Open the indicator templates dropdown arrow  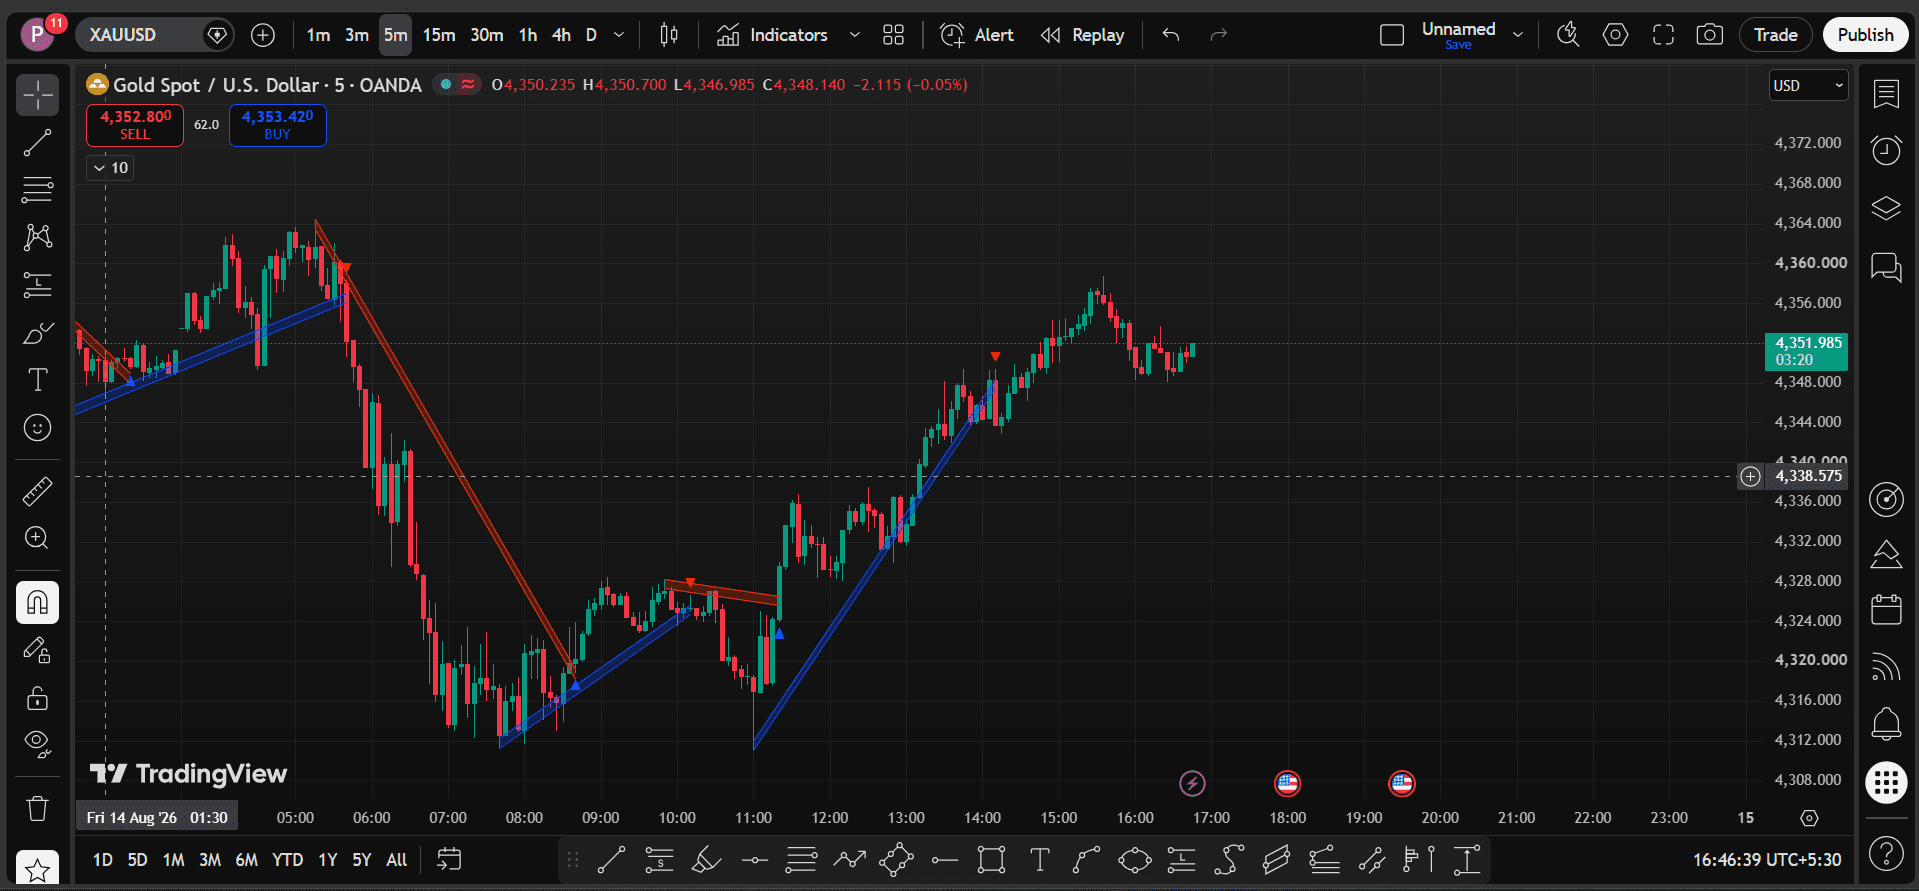pyautogui.click(x=855, y=35)
